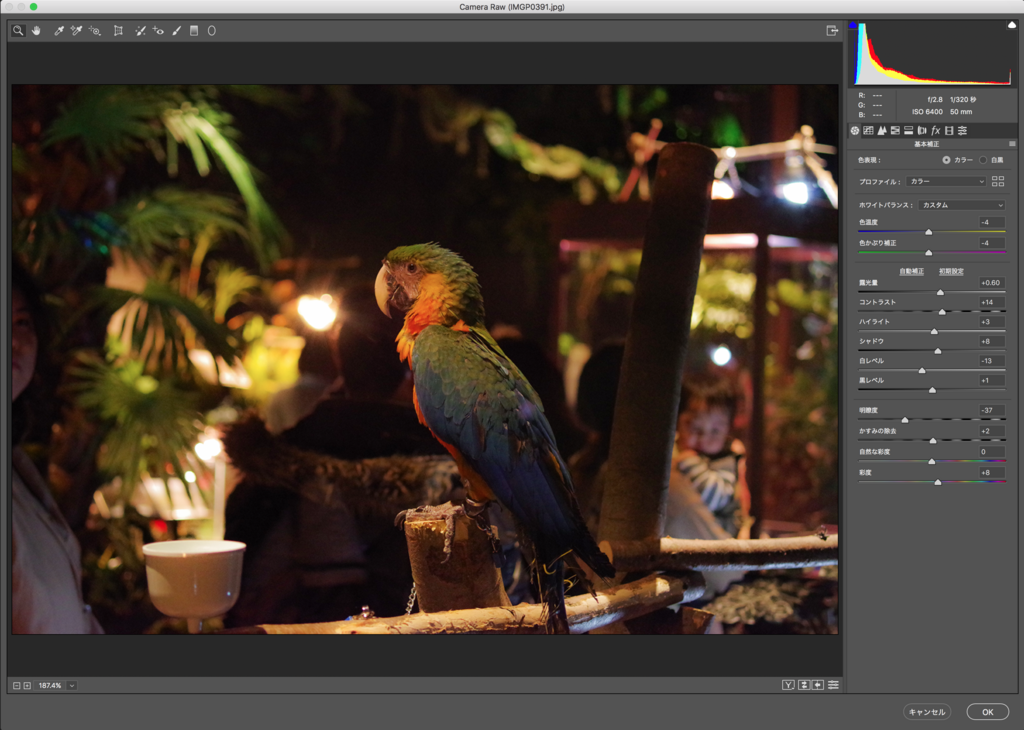Cycle before/after view with Y icon
The image size is (1024, 730).
(788, 685)
